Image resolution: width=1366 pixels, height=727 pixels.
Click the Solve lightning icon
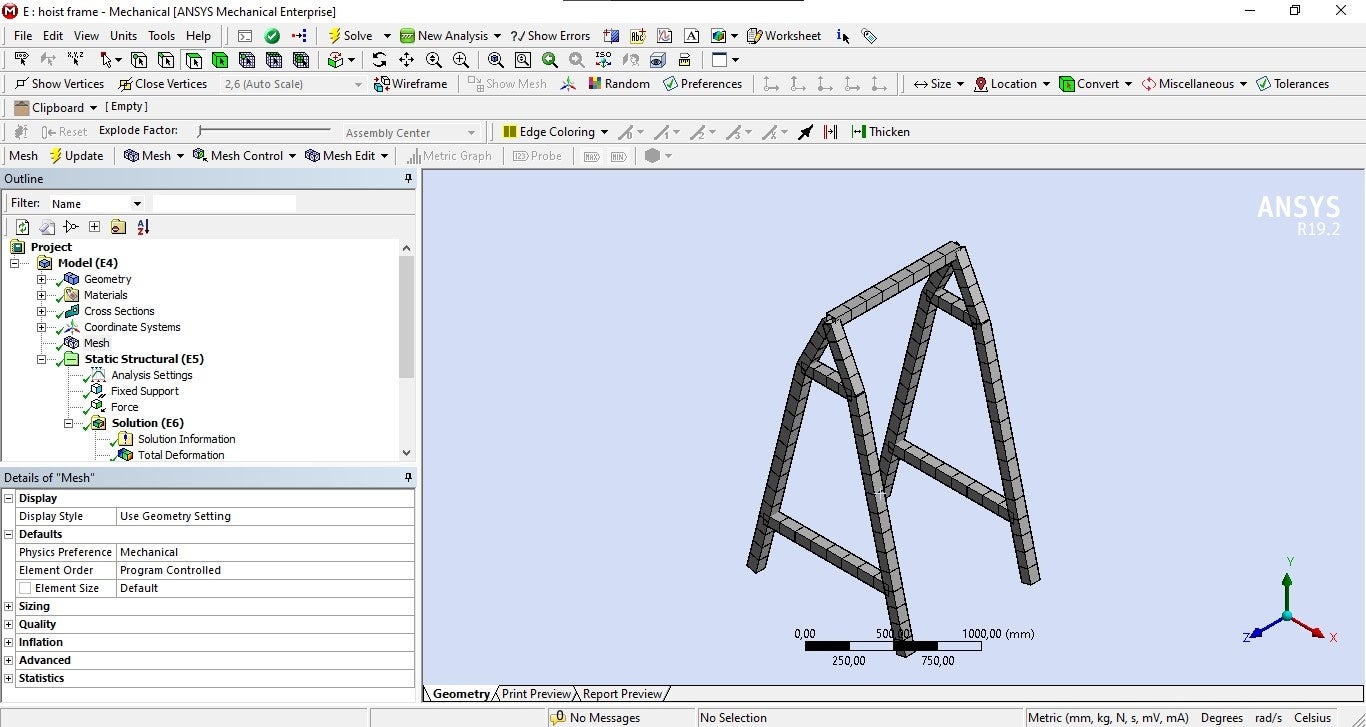coord(336,36)
